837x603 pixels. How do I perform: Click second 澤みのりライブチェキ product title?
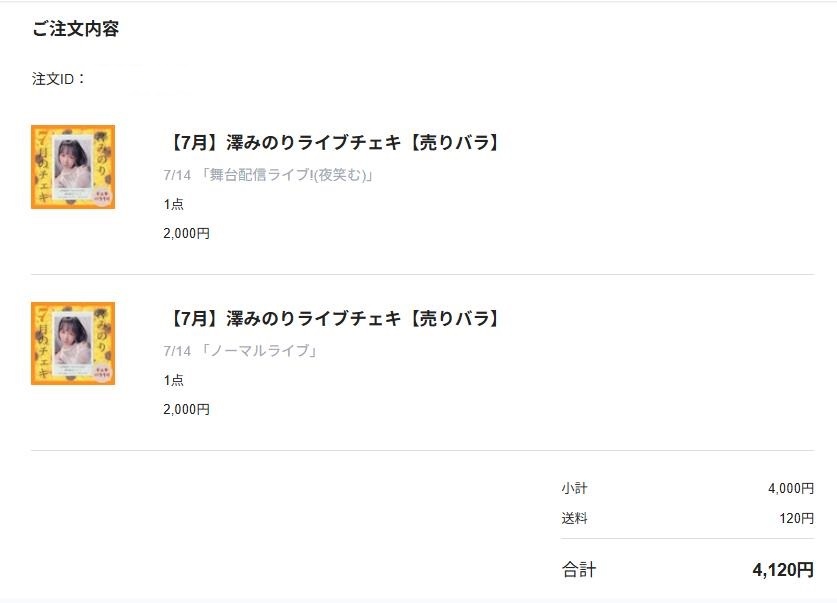[333, 319]
